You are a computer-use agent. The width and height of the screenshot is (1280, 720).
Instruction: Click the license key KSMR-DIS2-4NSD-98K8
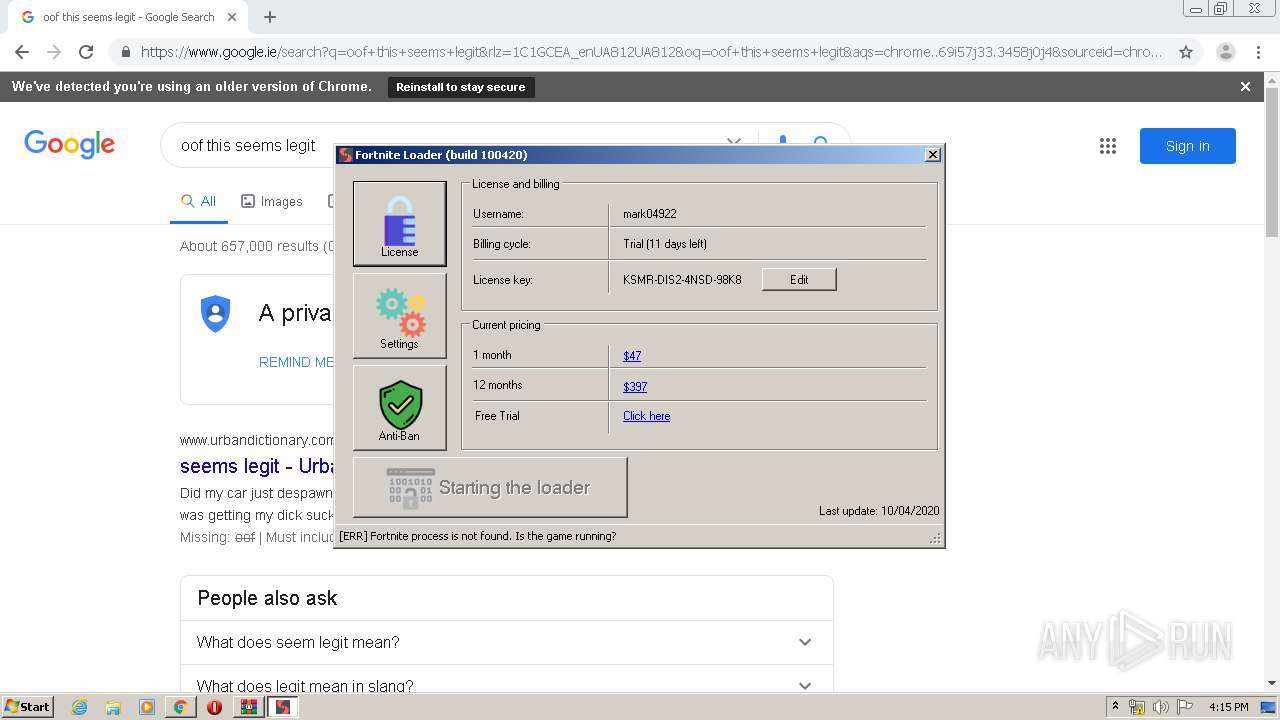click(x=682, y=280)
